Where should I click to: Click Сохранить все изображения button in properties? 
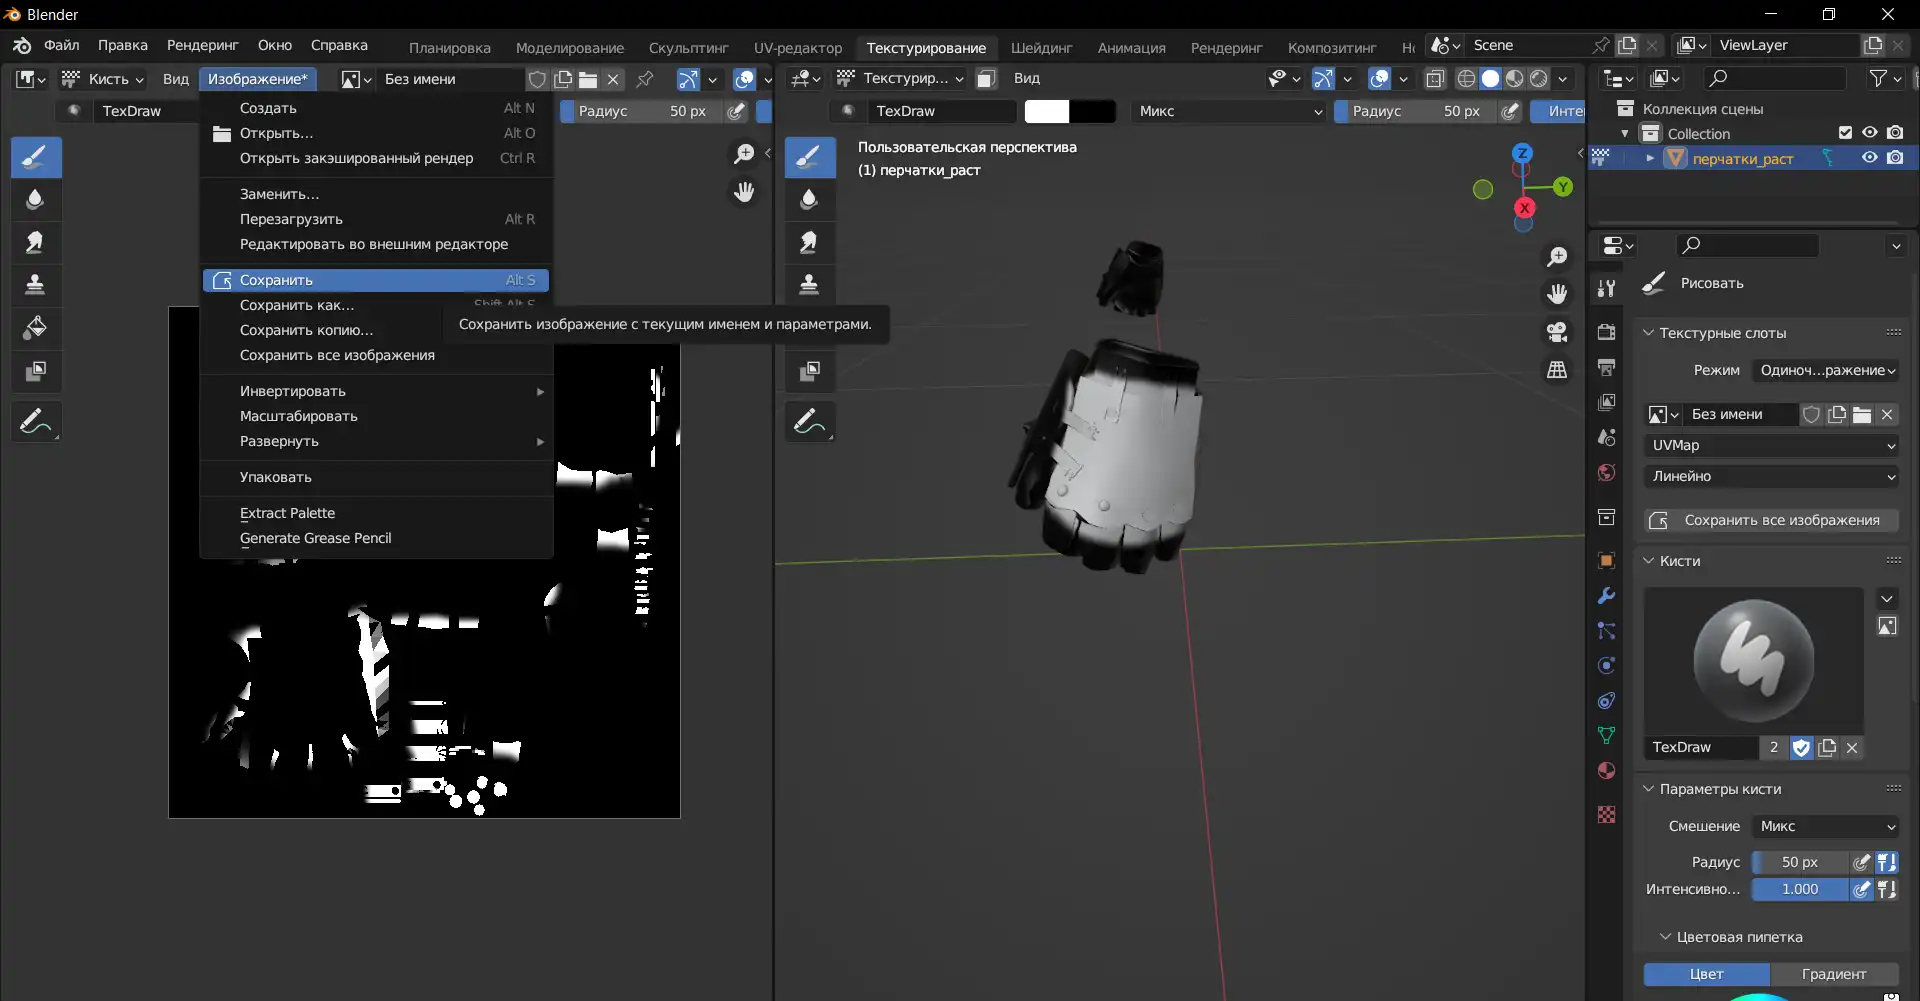tap(1770, 520)
